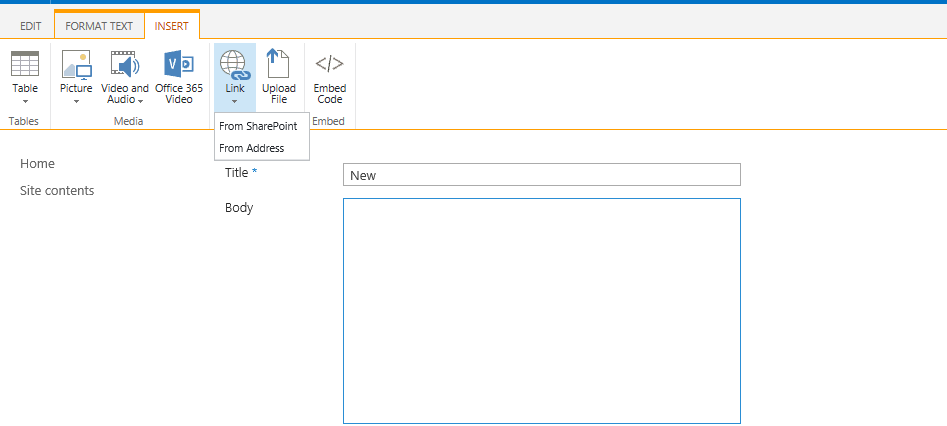Switch to the EDIT ribbon tab
947x426 pixels.
coord(31,27)
